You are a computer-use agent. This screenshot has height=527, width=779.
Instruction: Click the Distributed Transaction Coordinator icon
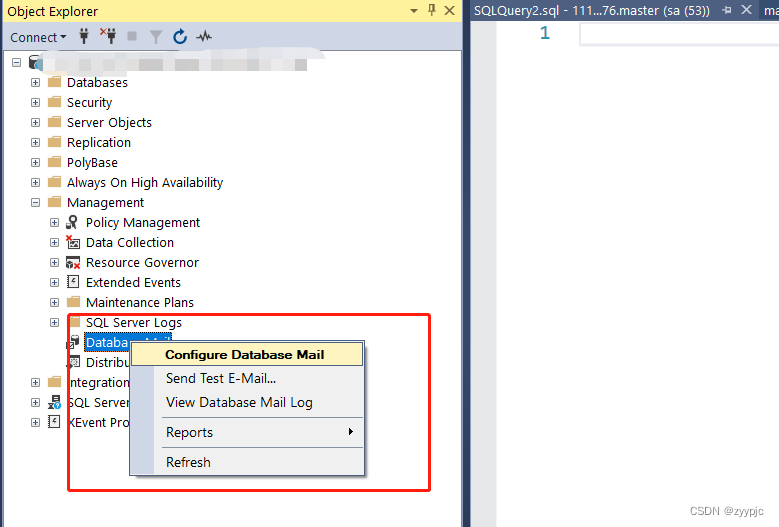tap(74, 362)
